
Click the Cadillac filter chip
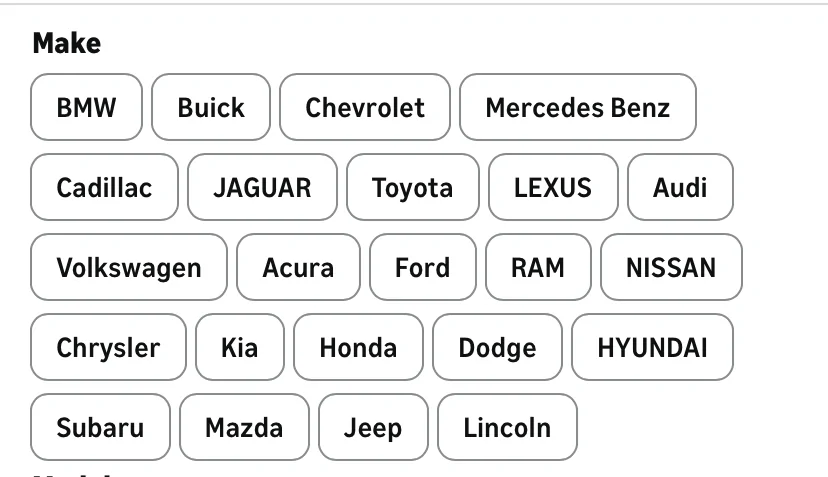pos(104,188)
